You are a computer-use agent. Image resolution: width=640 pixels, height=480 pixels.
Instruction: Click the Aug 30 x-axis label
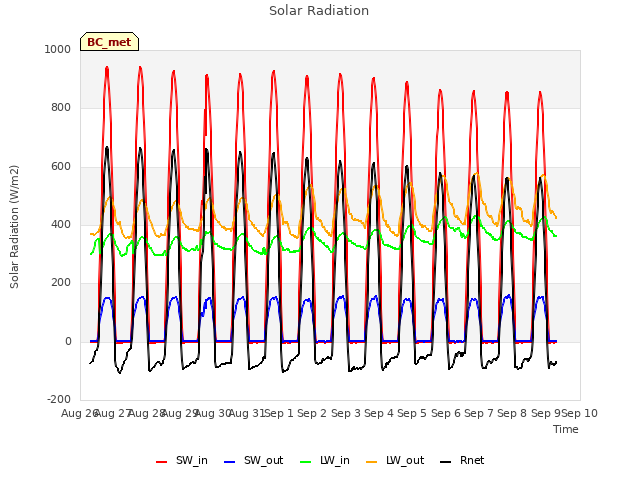(213, 413)
